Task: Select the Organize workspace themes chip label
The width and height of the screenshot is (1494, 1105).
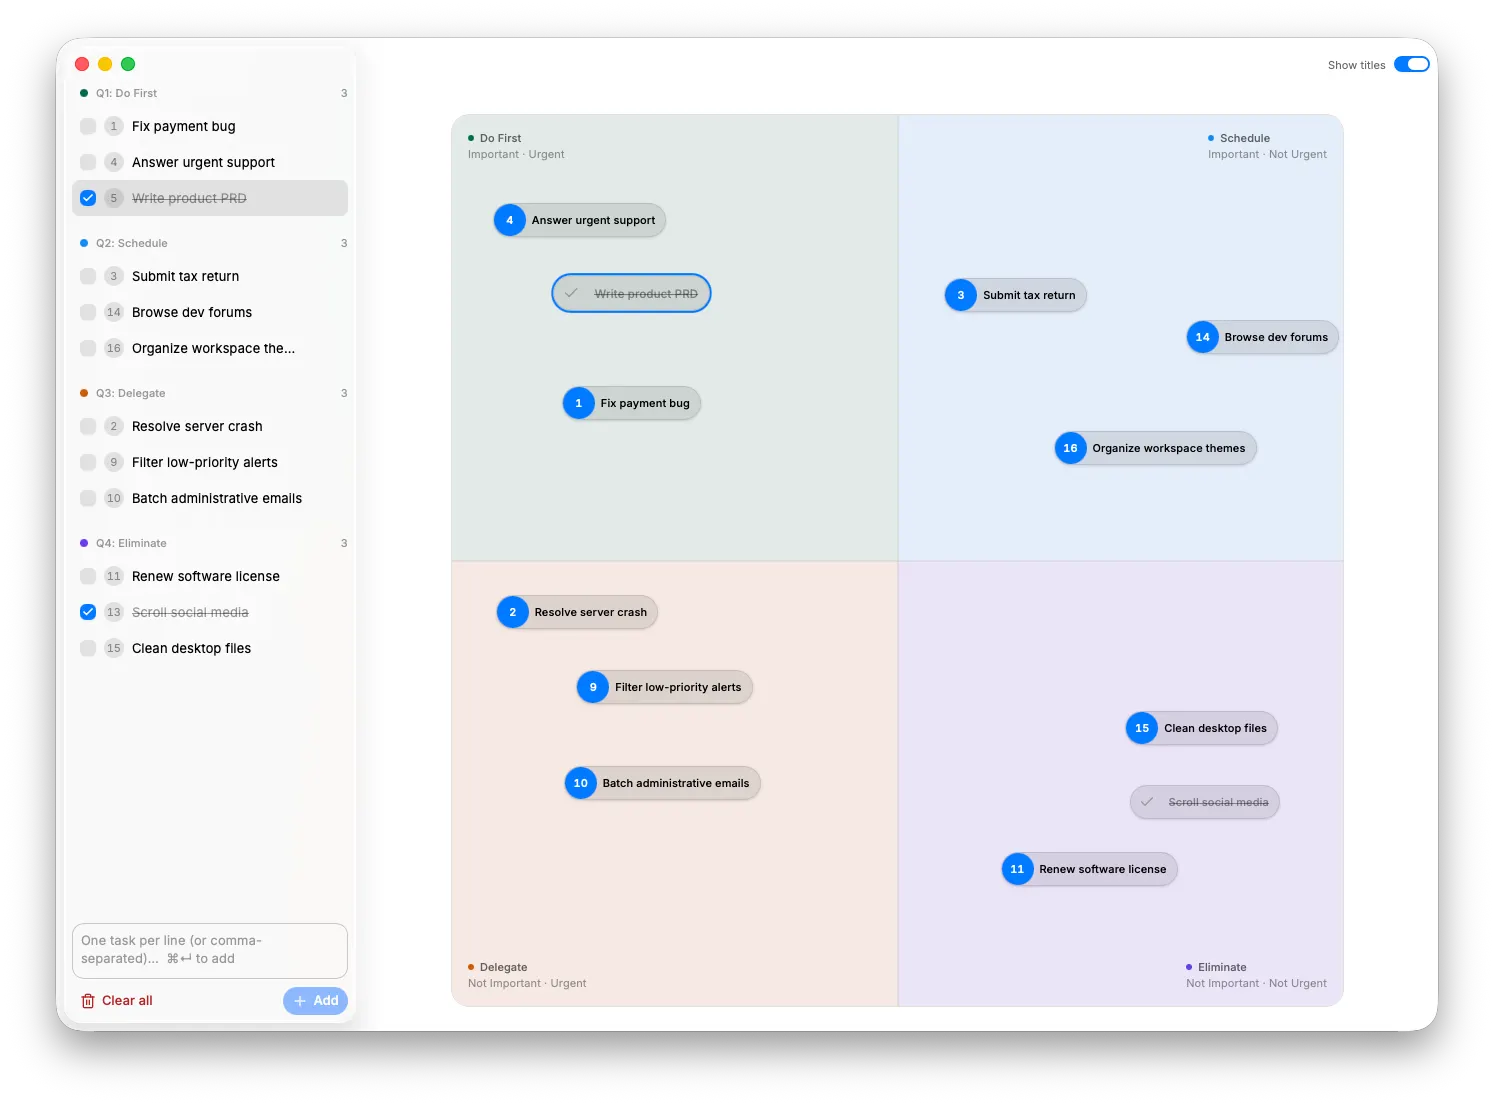Action: click(x=1168, y=448)
